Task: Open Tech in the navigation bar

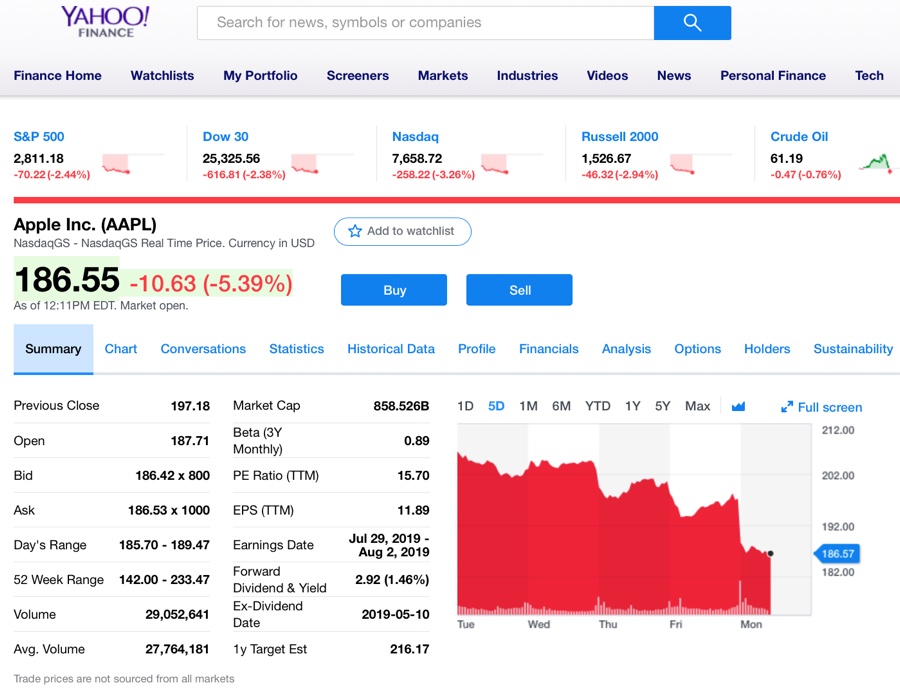Action: click(869, 76)
